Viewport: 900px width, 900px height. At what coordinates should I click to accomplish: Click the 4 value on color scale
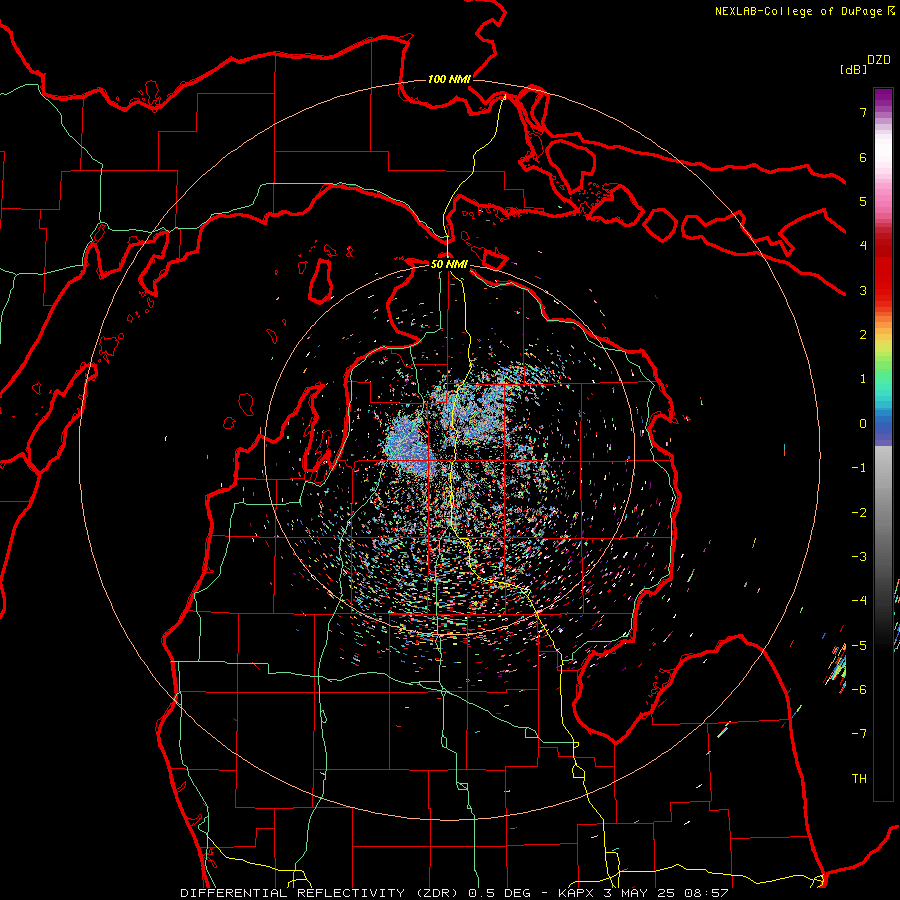coord(863,246)
